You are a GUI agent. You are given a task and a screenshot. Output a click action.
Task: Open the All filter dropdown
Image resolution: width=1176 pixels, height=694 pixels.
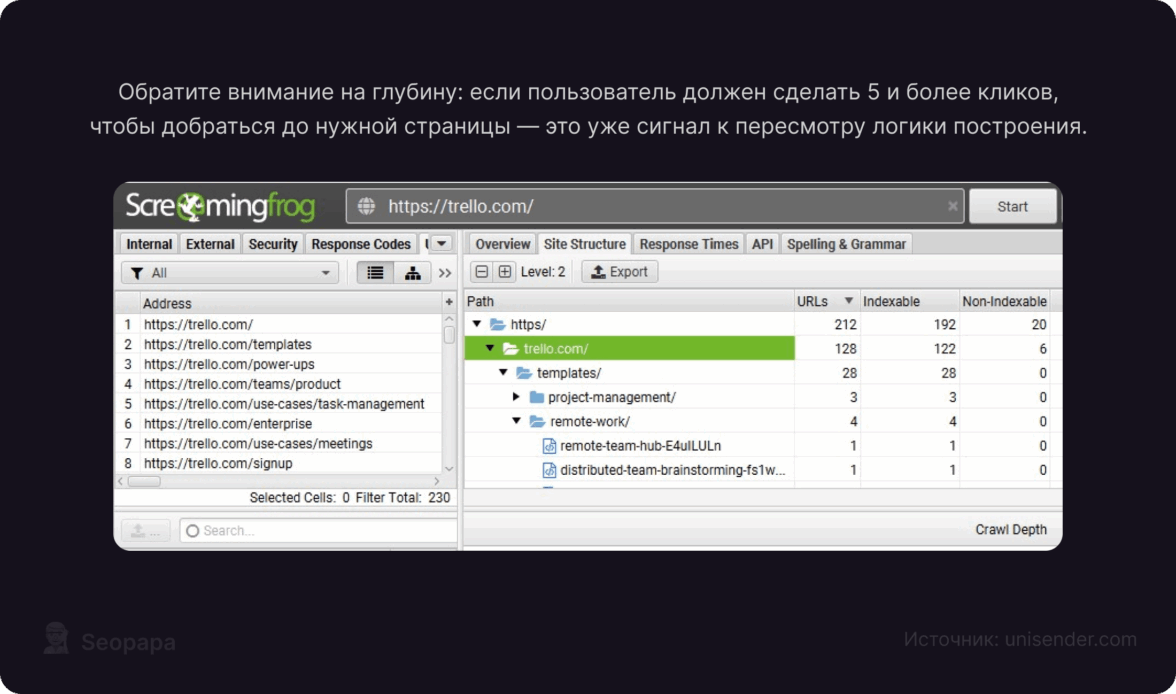pos(231,273)
